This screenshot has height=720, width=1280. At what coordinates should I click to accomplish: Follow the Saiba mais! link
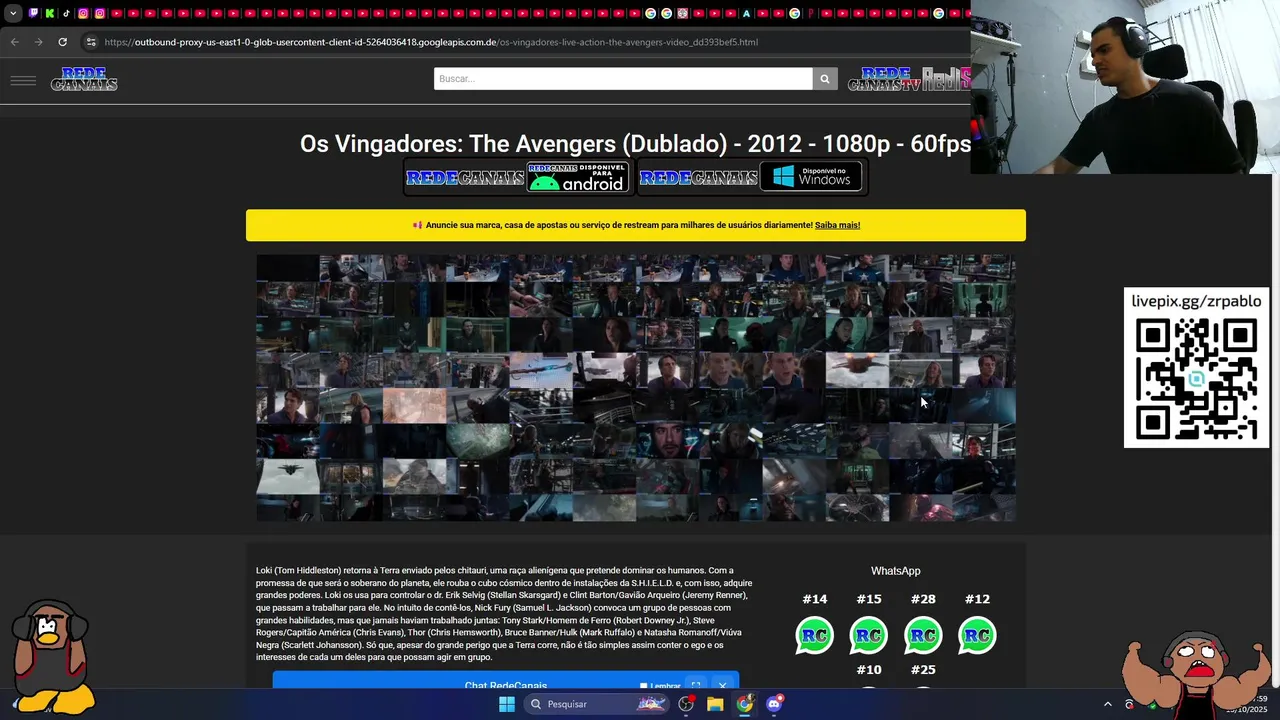[x=837, y=225]
